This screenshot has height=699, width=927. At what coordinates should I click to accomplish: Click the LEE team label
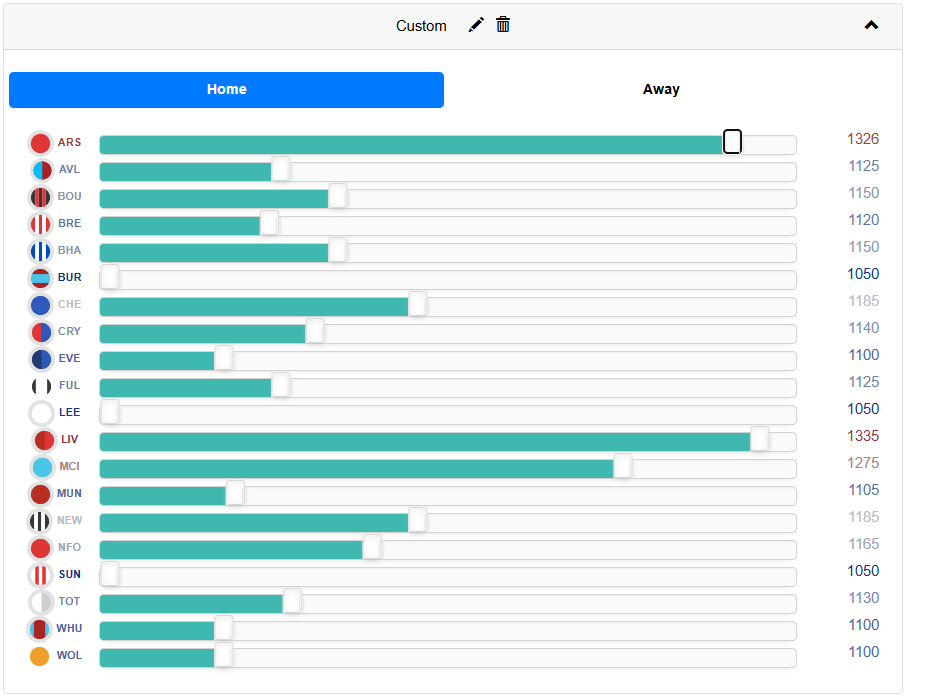coord(69,413)
